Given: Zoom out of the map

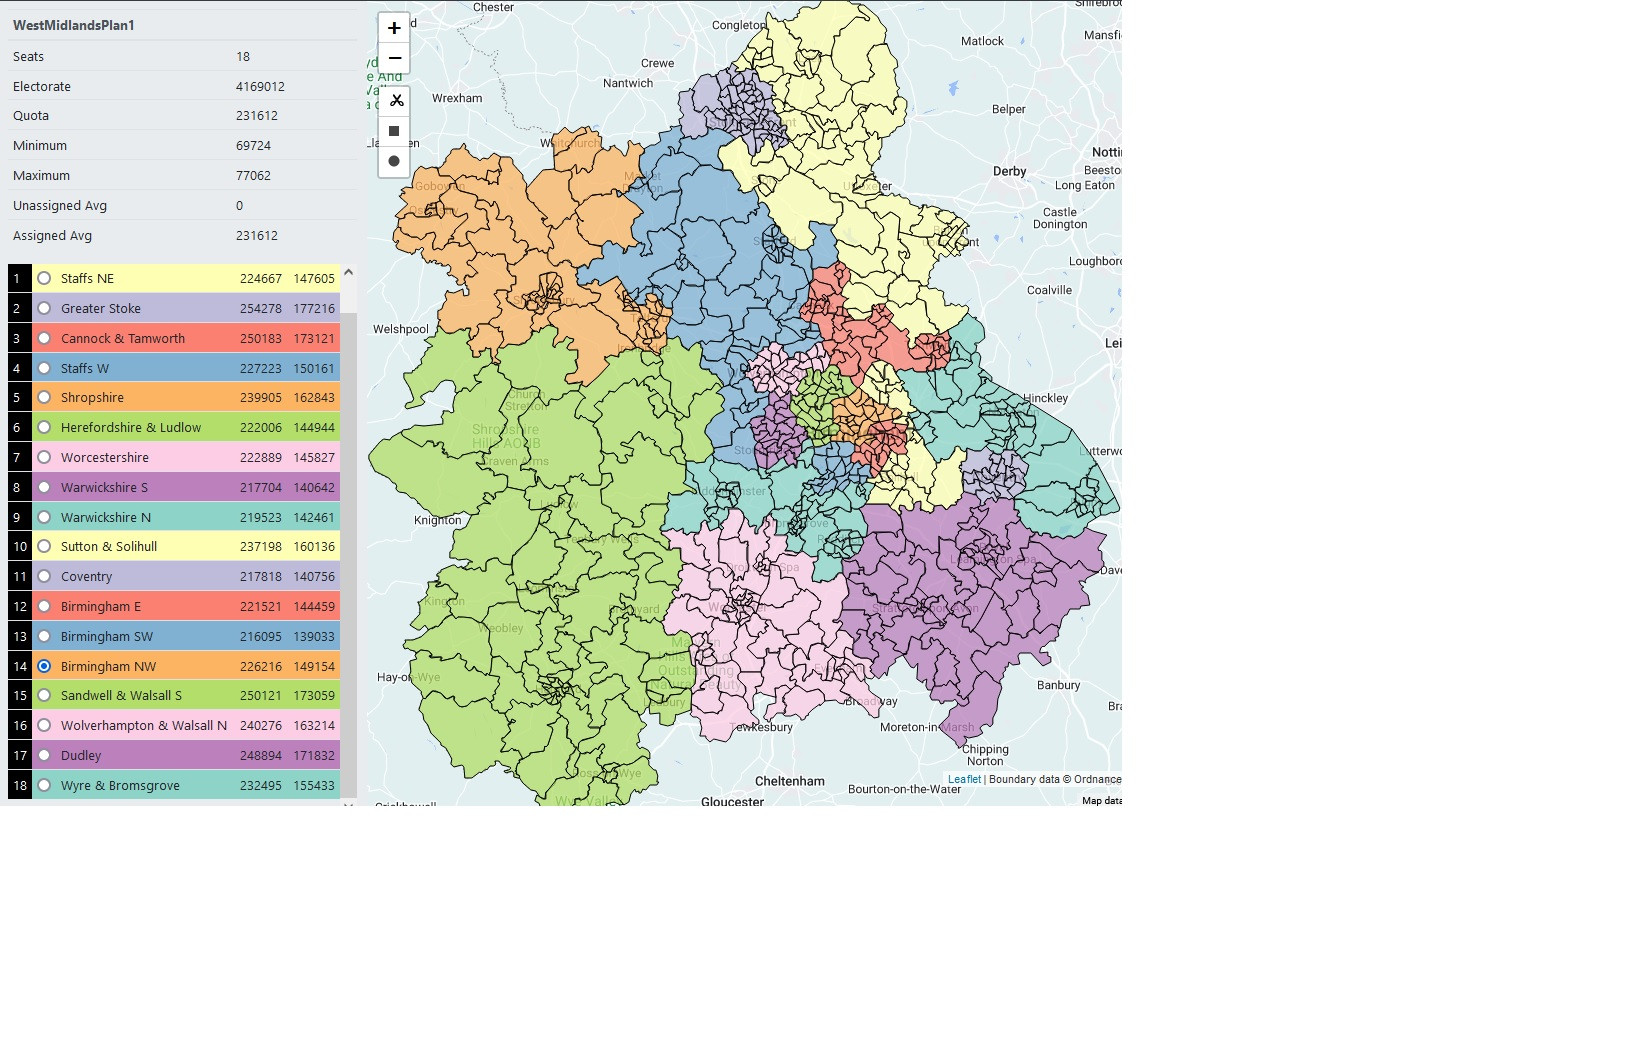Looking at the screenshot, I should click(394, 58).
